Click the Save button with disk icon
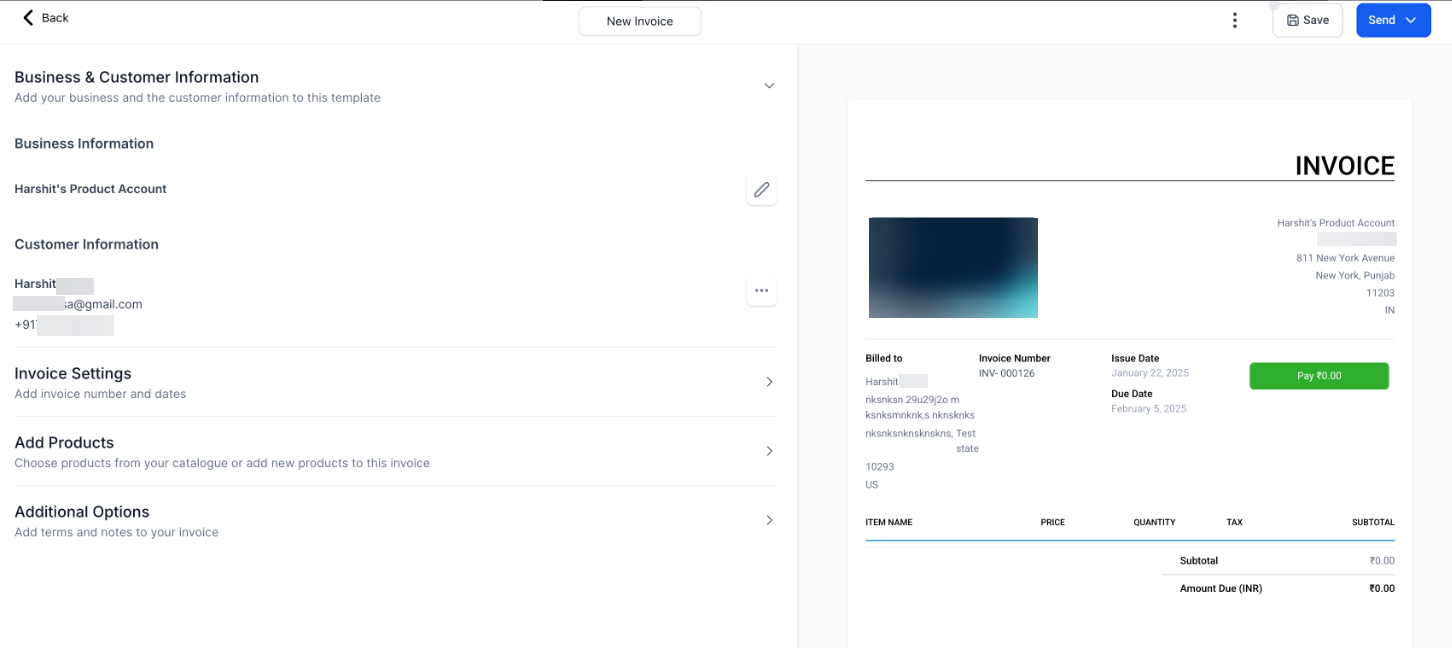 click(1307, 20)
